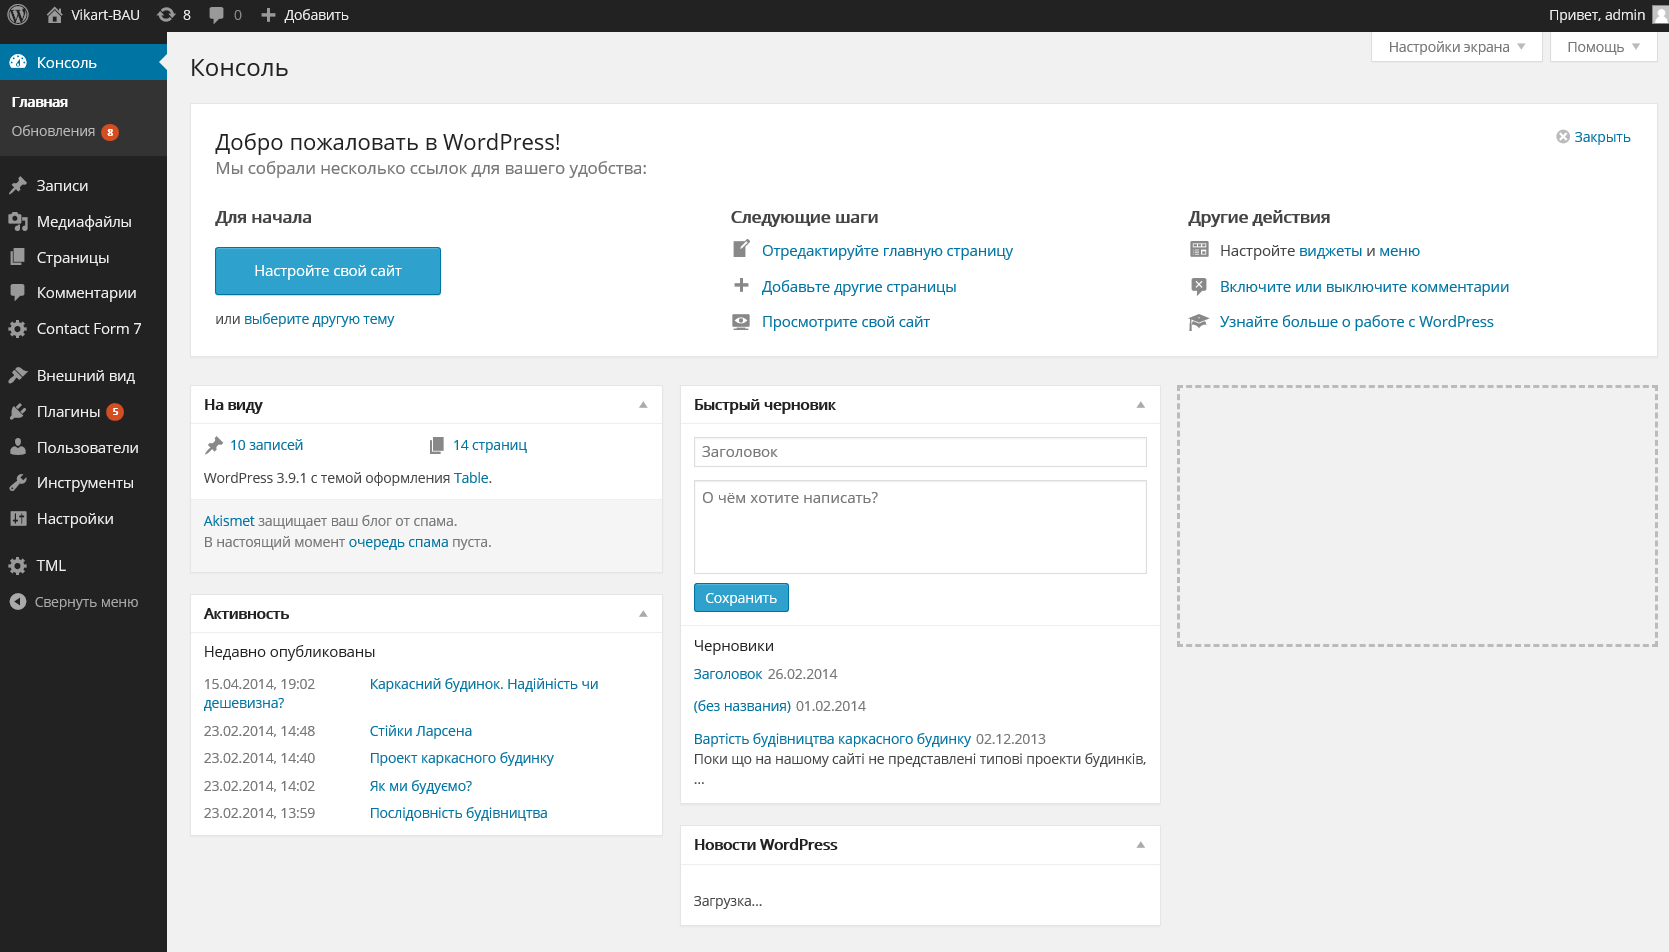Open the Узнайте больше о работе с WordPress link
Screen dimensions: 1669x952
pos(1357,322)
